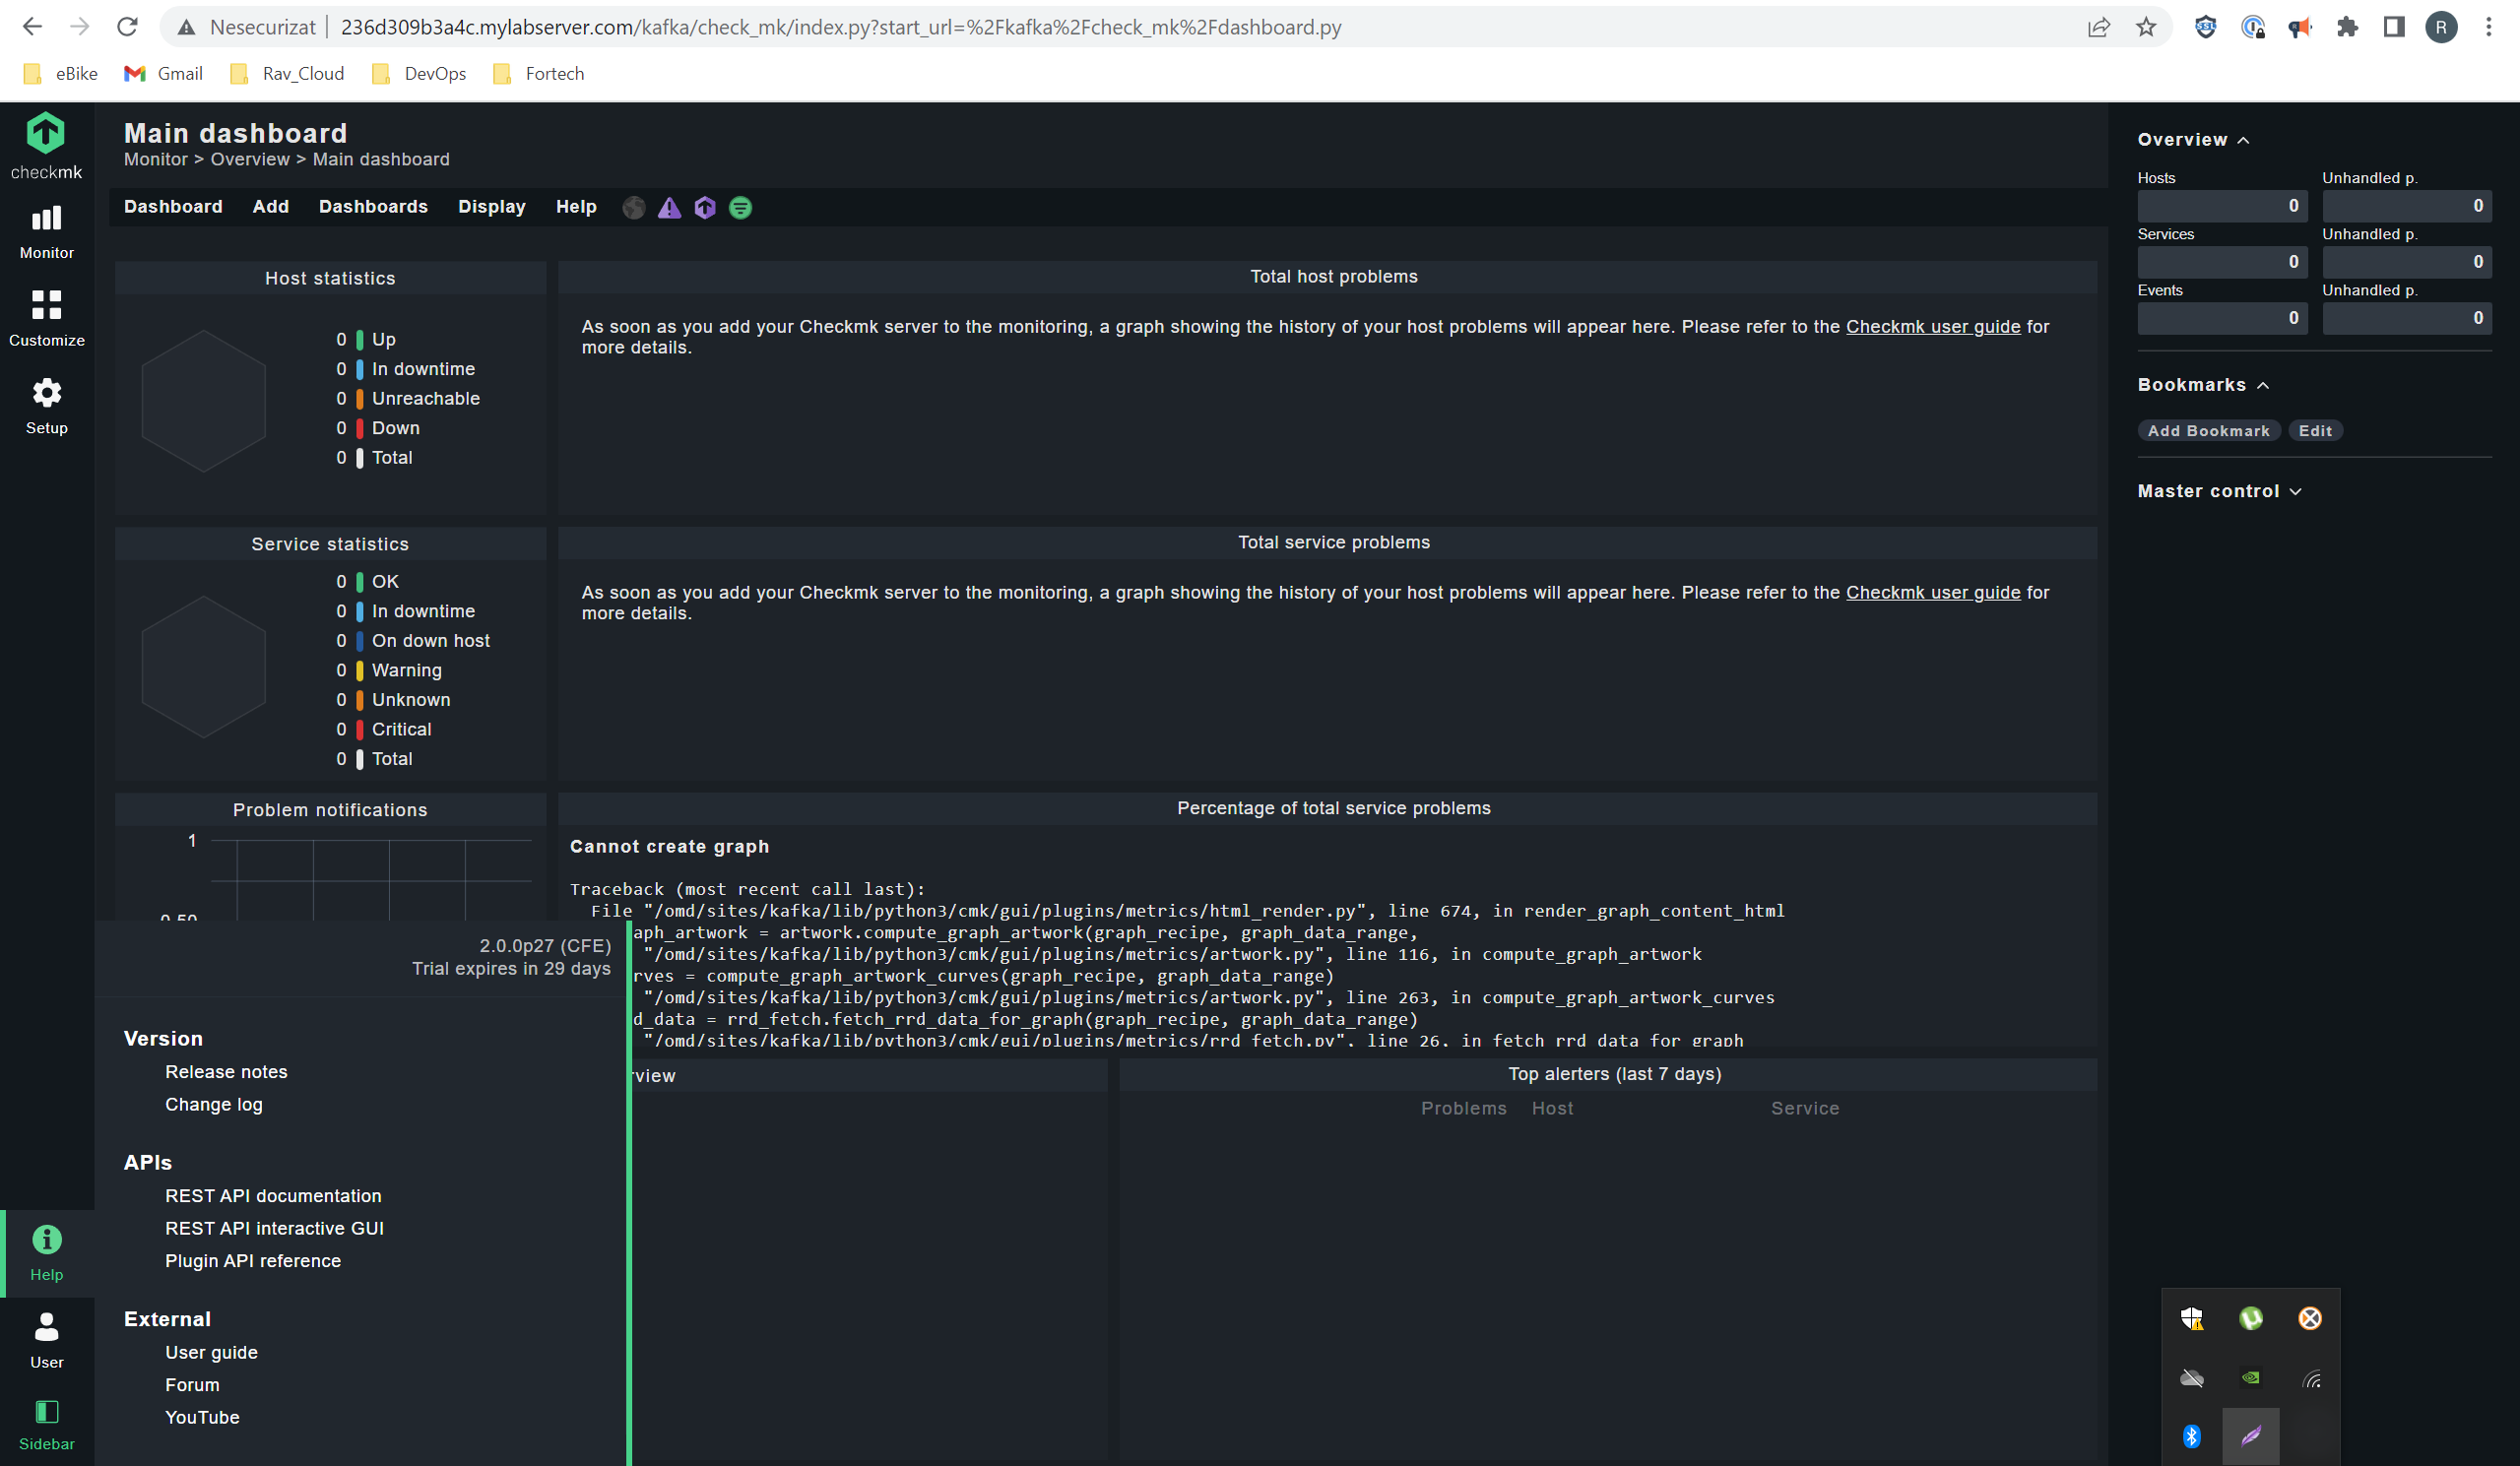Click the Add Bookmark button
Screen dimensions: 2520x1466
pyautogui.click(x=2209, y=430)
